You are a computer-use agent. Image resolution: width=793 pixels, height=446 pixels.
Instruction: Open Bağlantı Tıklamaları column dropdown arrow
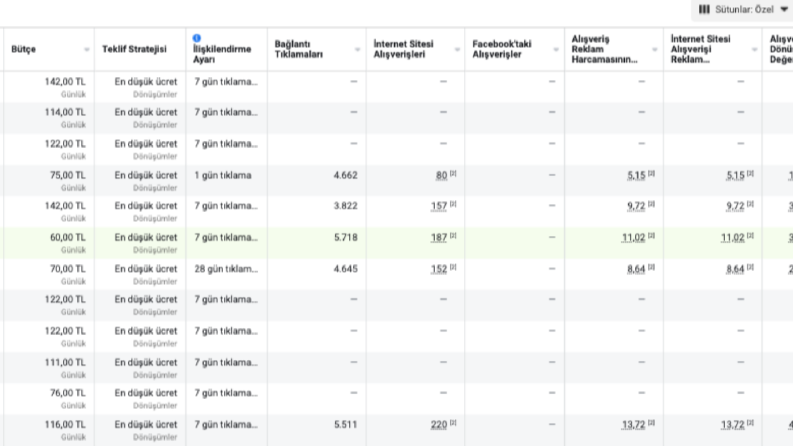click(x=357, y=50)
